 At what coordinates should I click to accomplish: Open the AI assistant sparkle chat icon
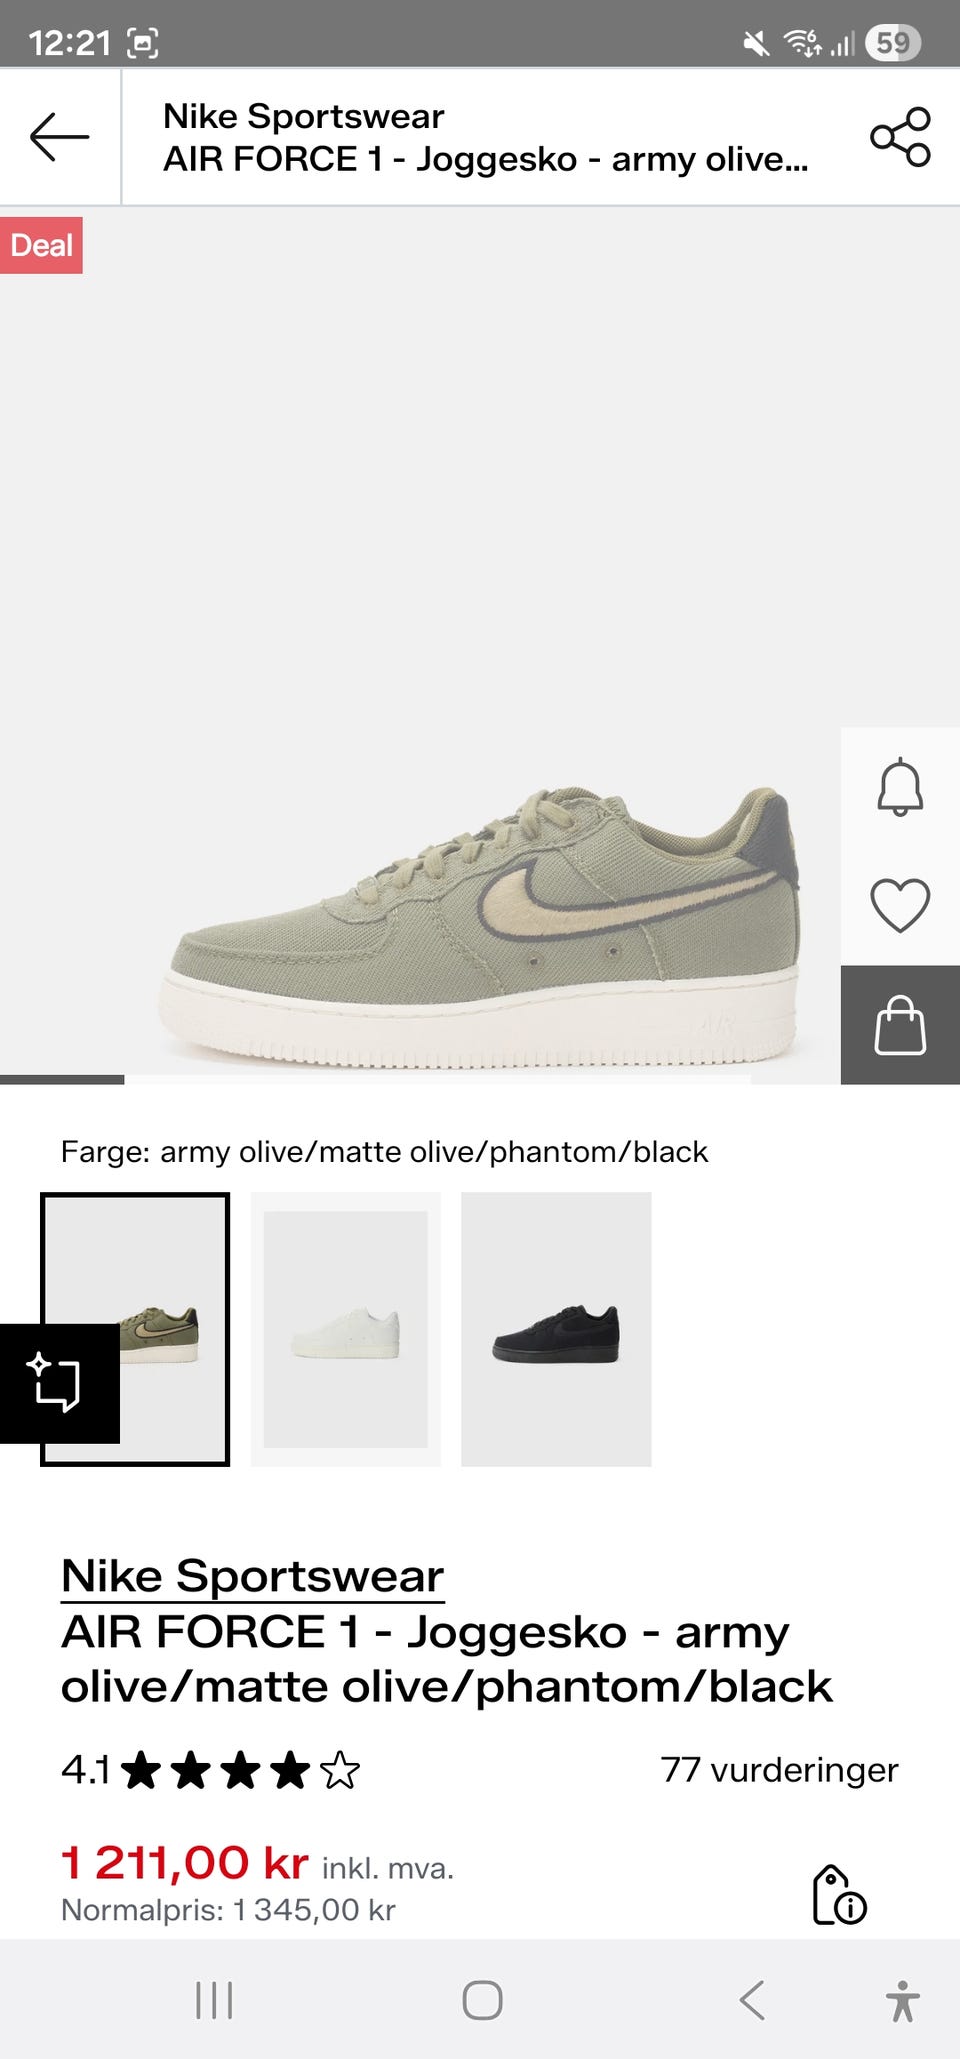pyautogui.click(x=60, y=1383)
